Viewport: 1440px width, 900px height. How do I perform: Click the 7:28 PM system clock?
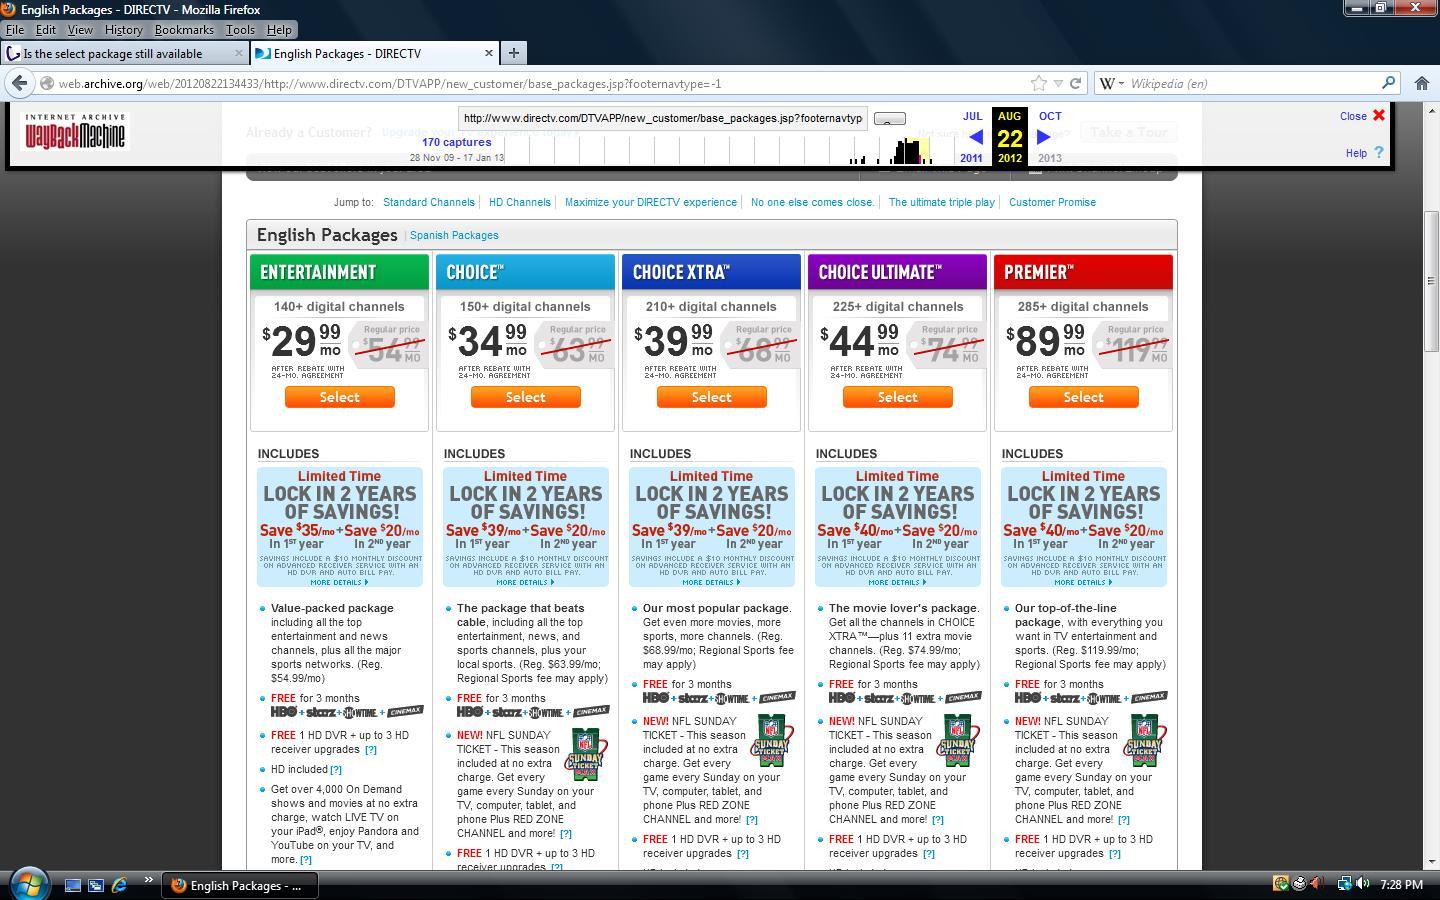pyautogui.click(x=1400, y=884)
